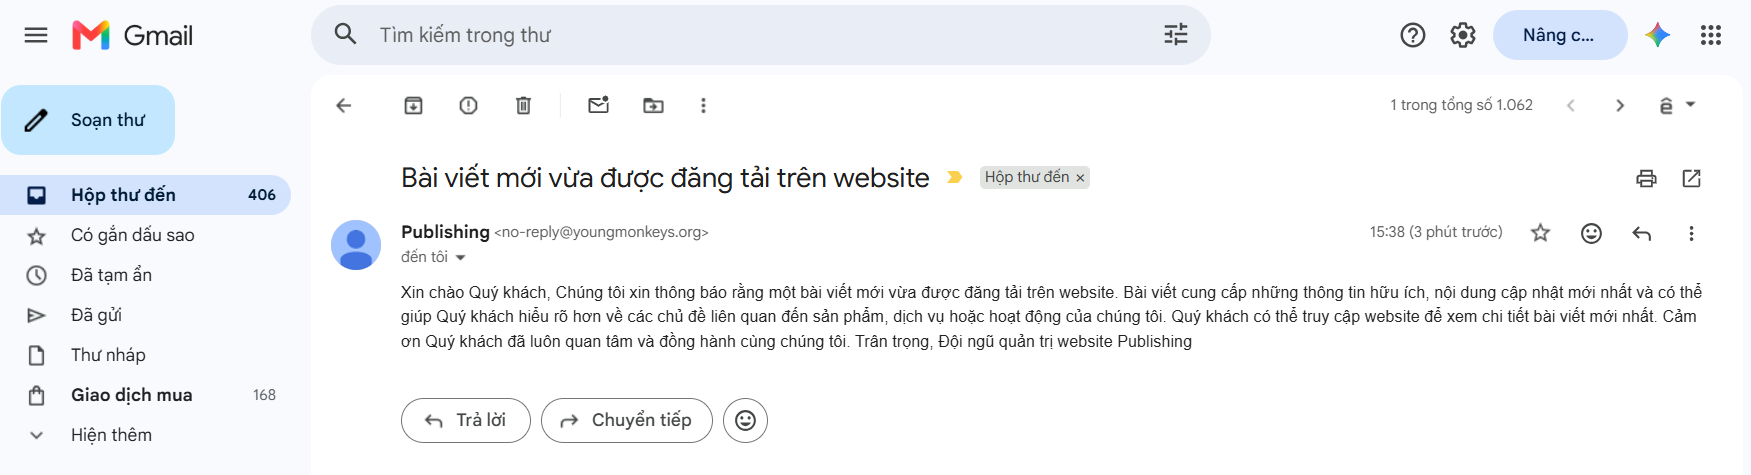The height and width of the screenshot is (475, 1751).
Task: Mark the email as unread
Action: click(x=598, y=105)
